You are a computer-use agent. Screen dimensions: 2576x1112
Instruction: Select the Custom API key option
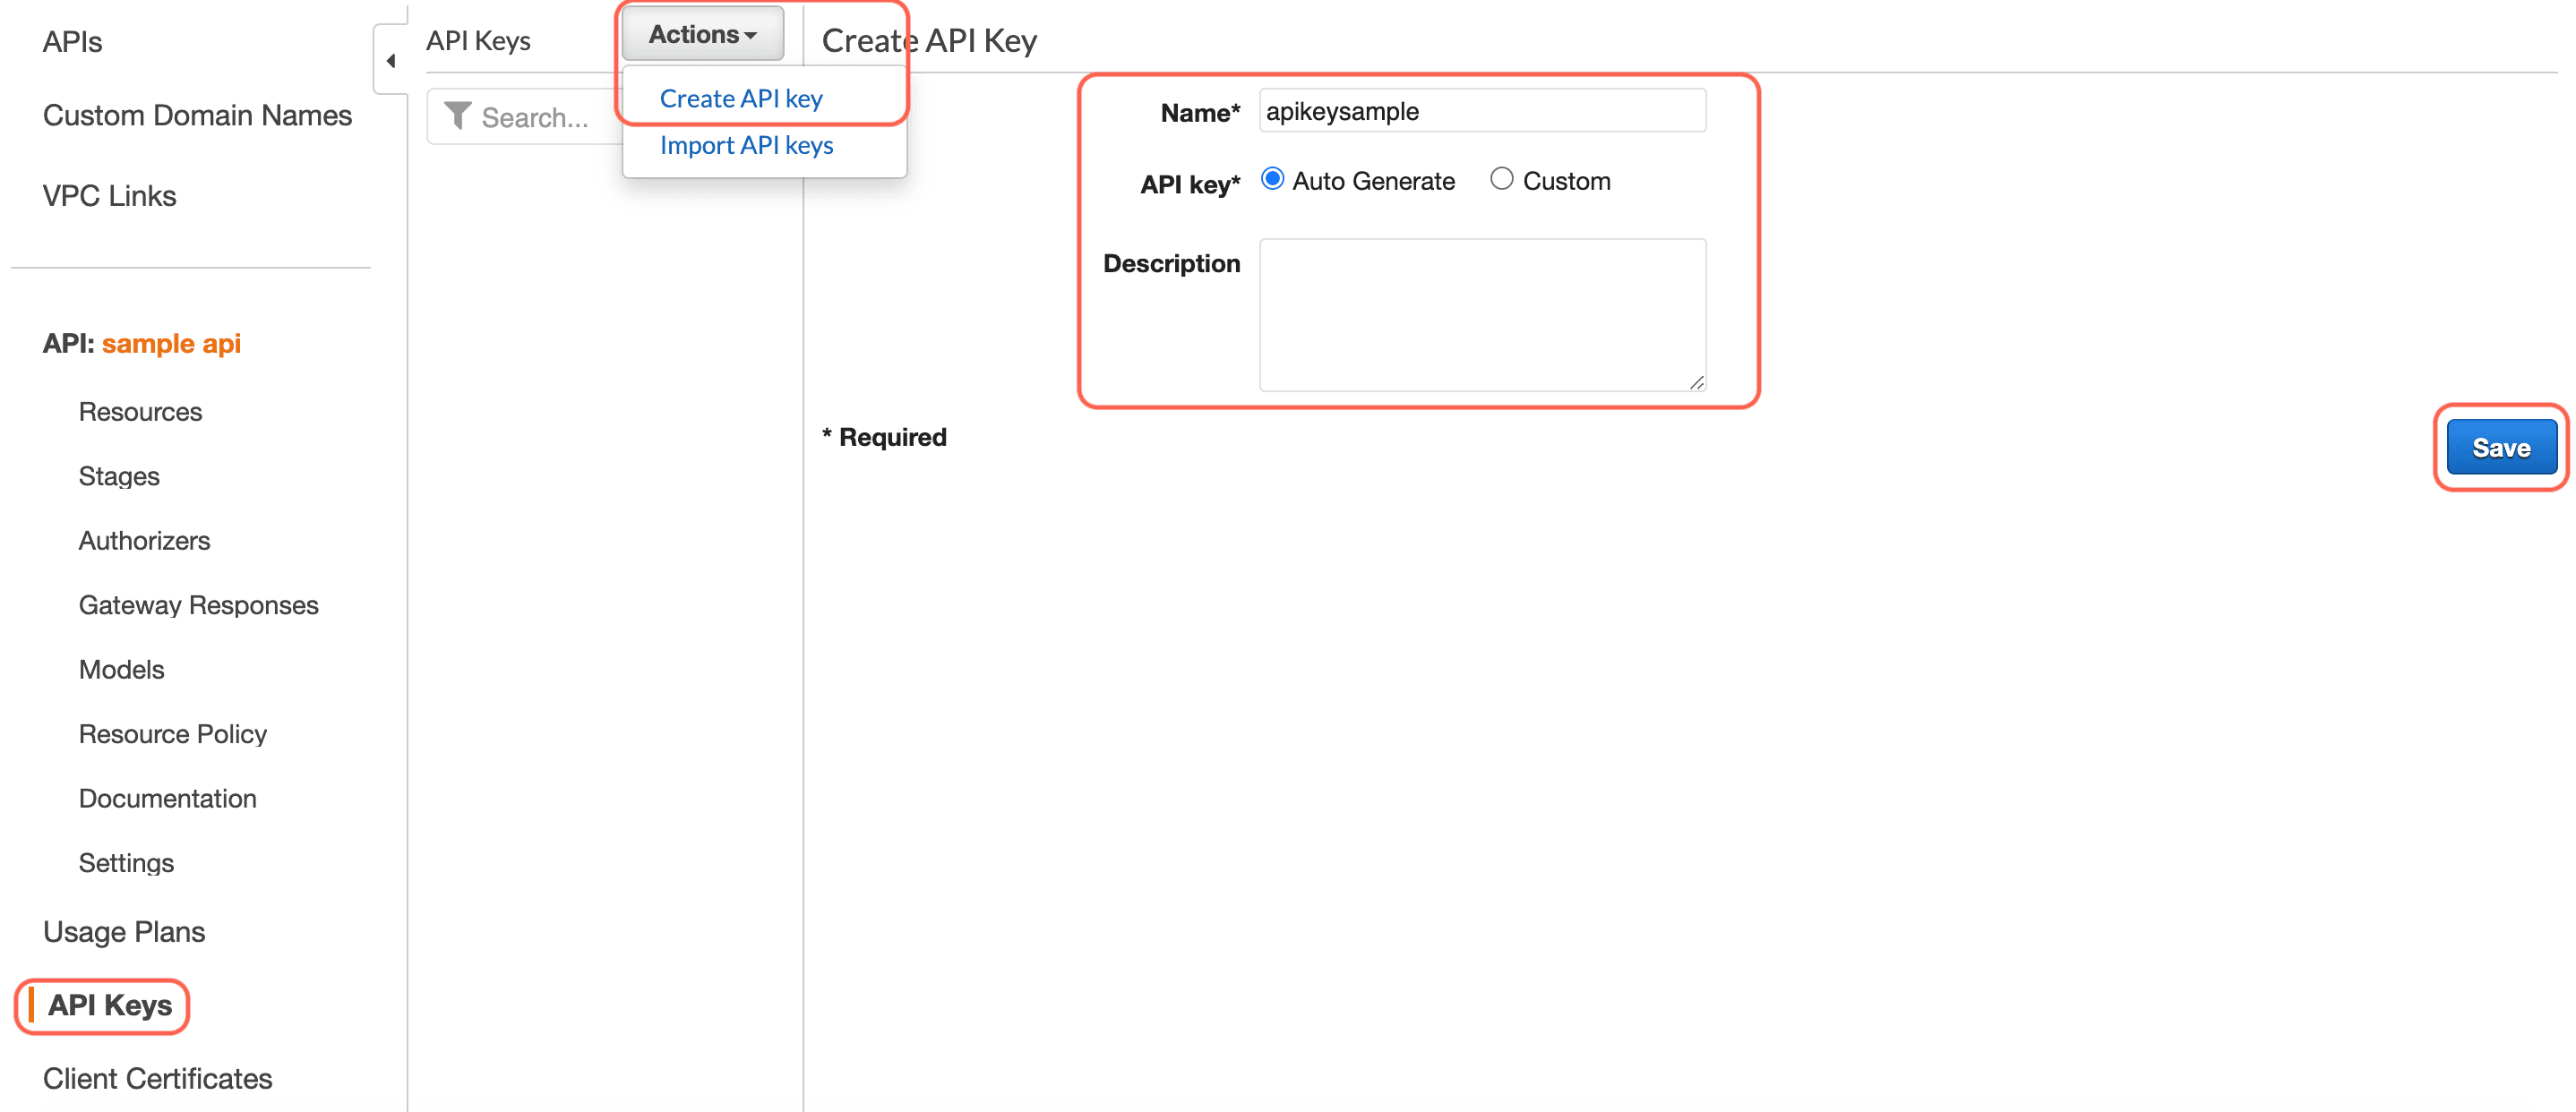1501,179
